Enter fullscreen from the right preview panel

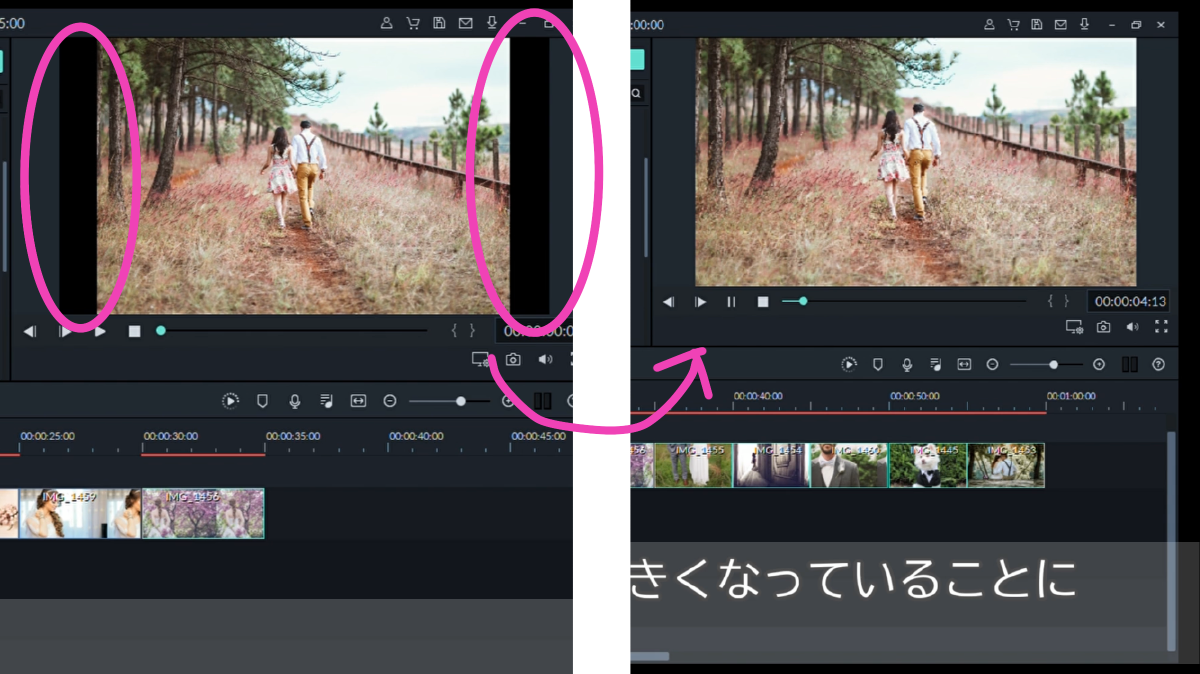tap(1161, 327)
